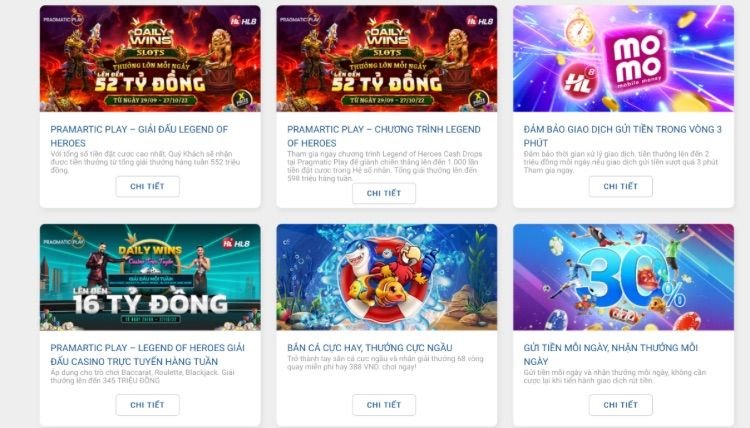This screenshot has height=428, width=750.
Task: Click the title Đảm bảo giao dịch gửi tiền
Action: [622, 136]
